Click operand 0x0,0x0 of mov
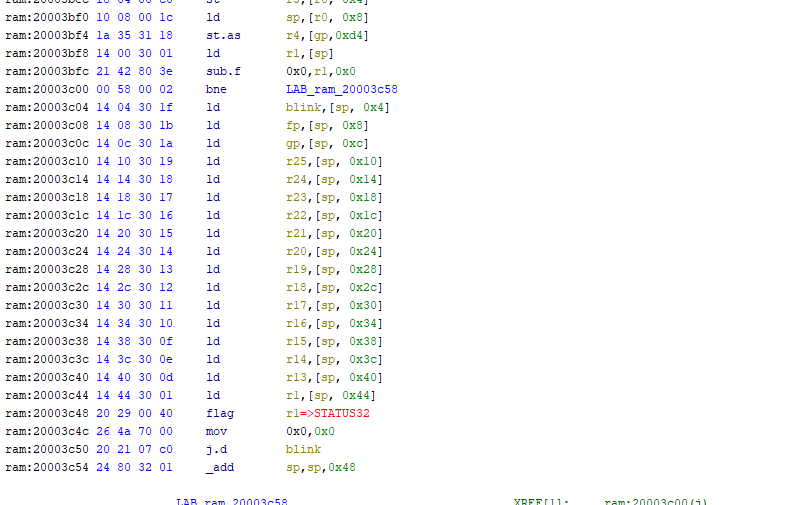The width and height of the screenshot is (789, 505). 310,432
